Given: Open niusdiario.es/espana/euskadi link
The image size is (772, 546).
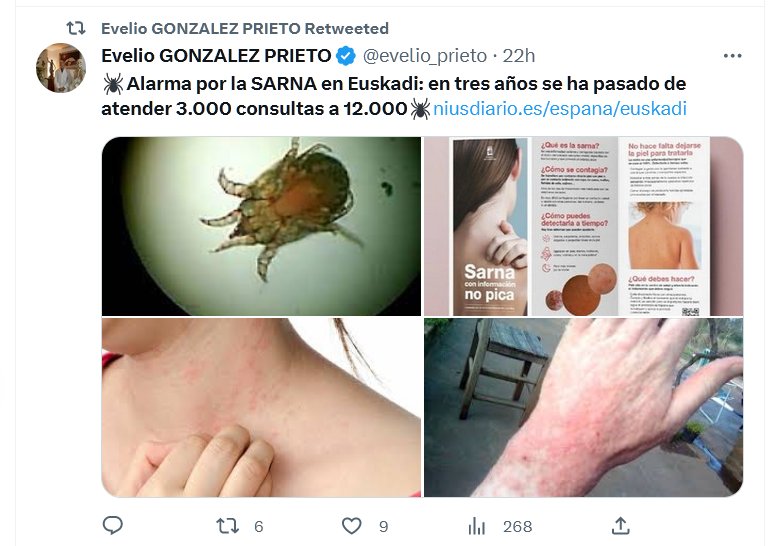Looking at the screenshot, I should coord(560,108).
